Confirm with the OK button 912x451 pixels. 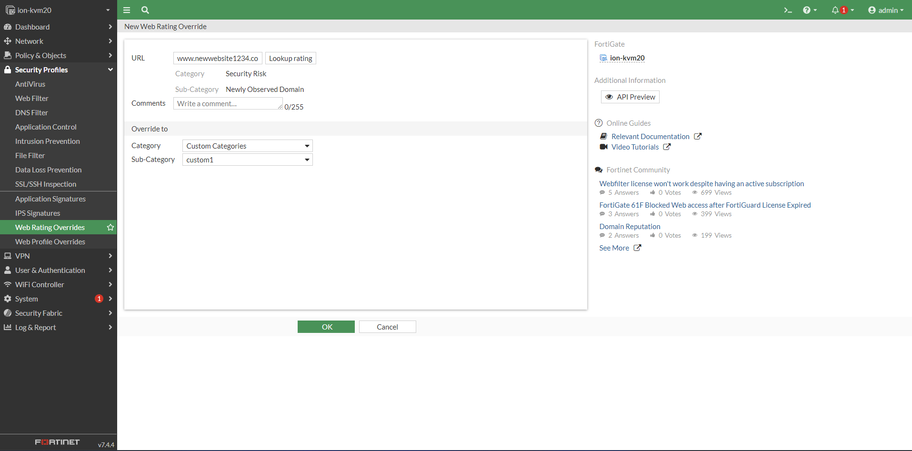point(326,327)
